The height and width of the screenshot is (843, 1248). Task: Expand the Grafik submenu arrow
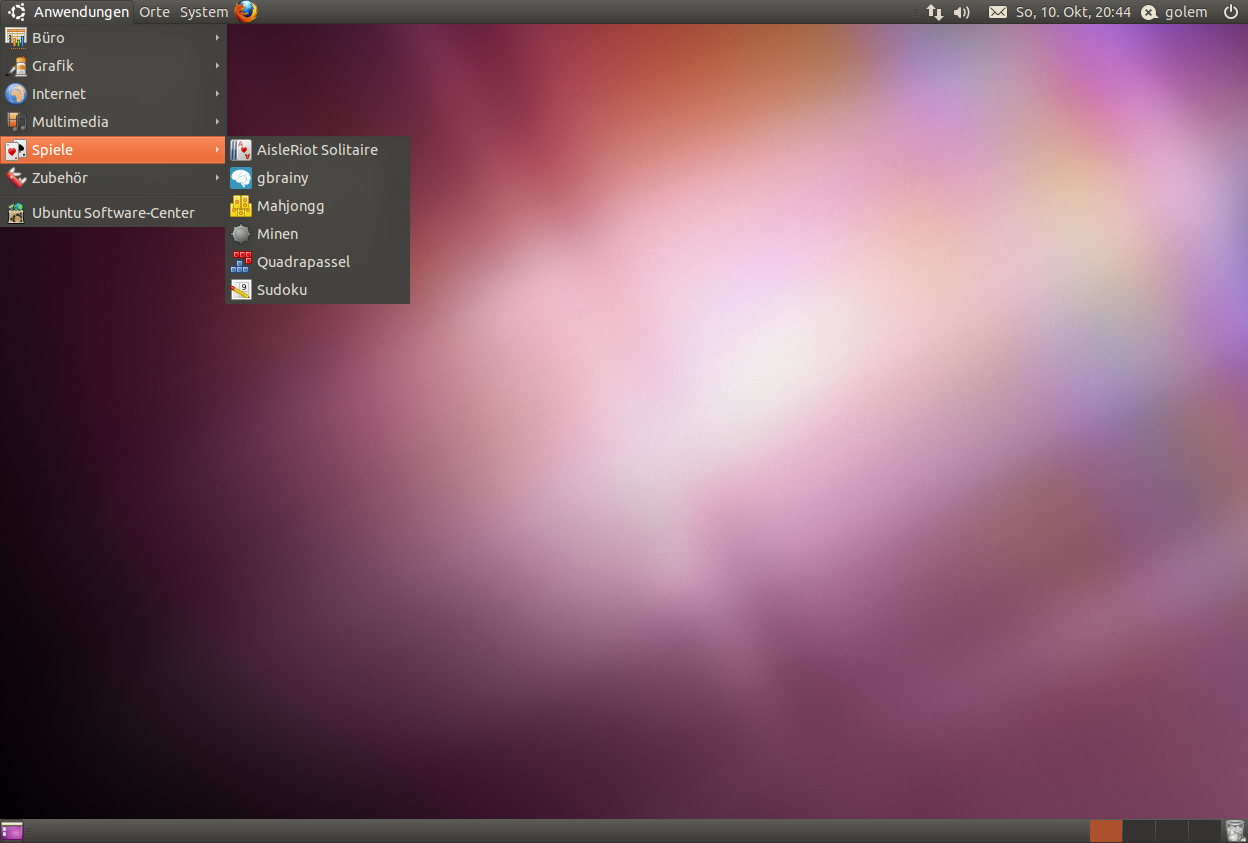217,66
